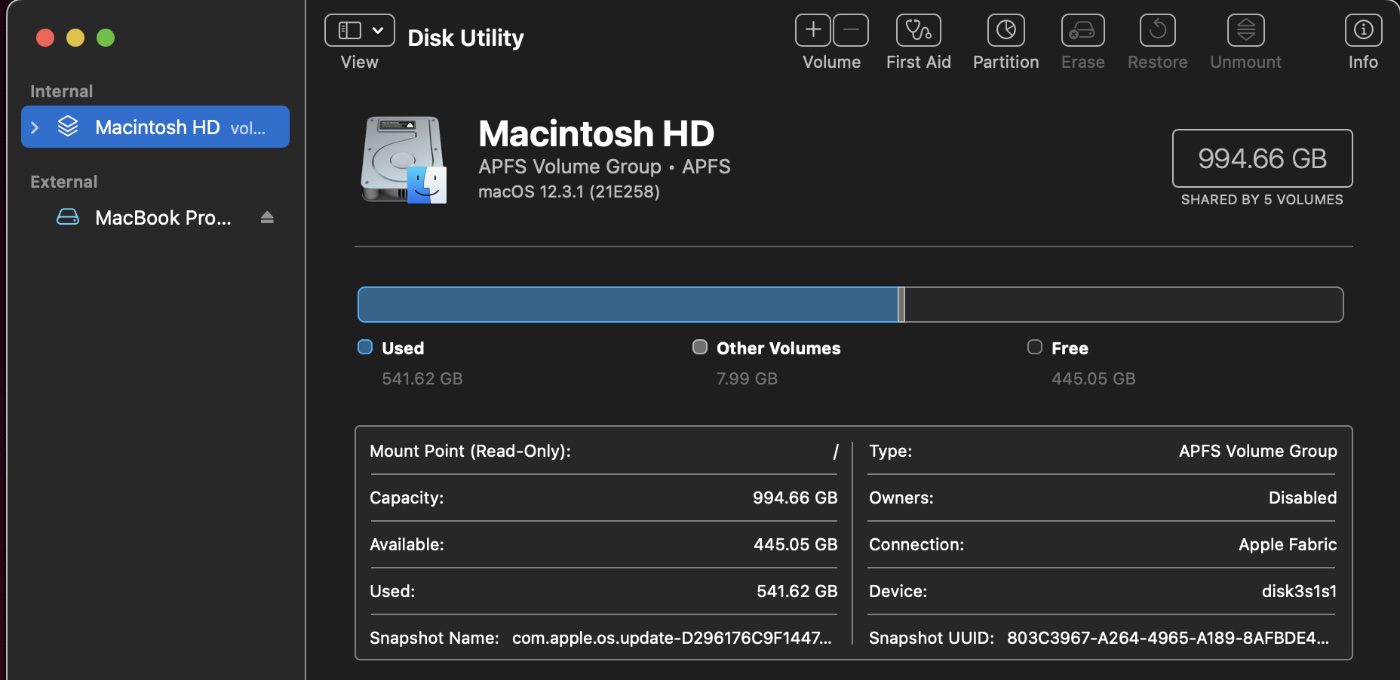Click the remove volume minus icon
Screen dimensions: 1400x680
850,30
